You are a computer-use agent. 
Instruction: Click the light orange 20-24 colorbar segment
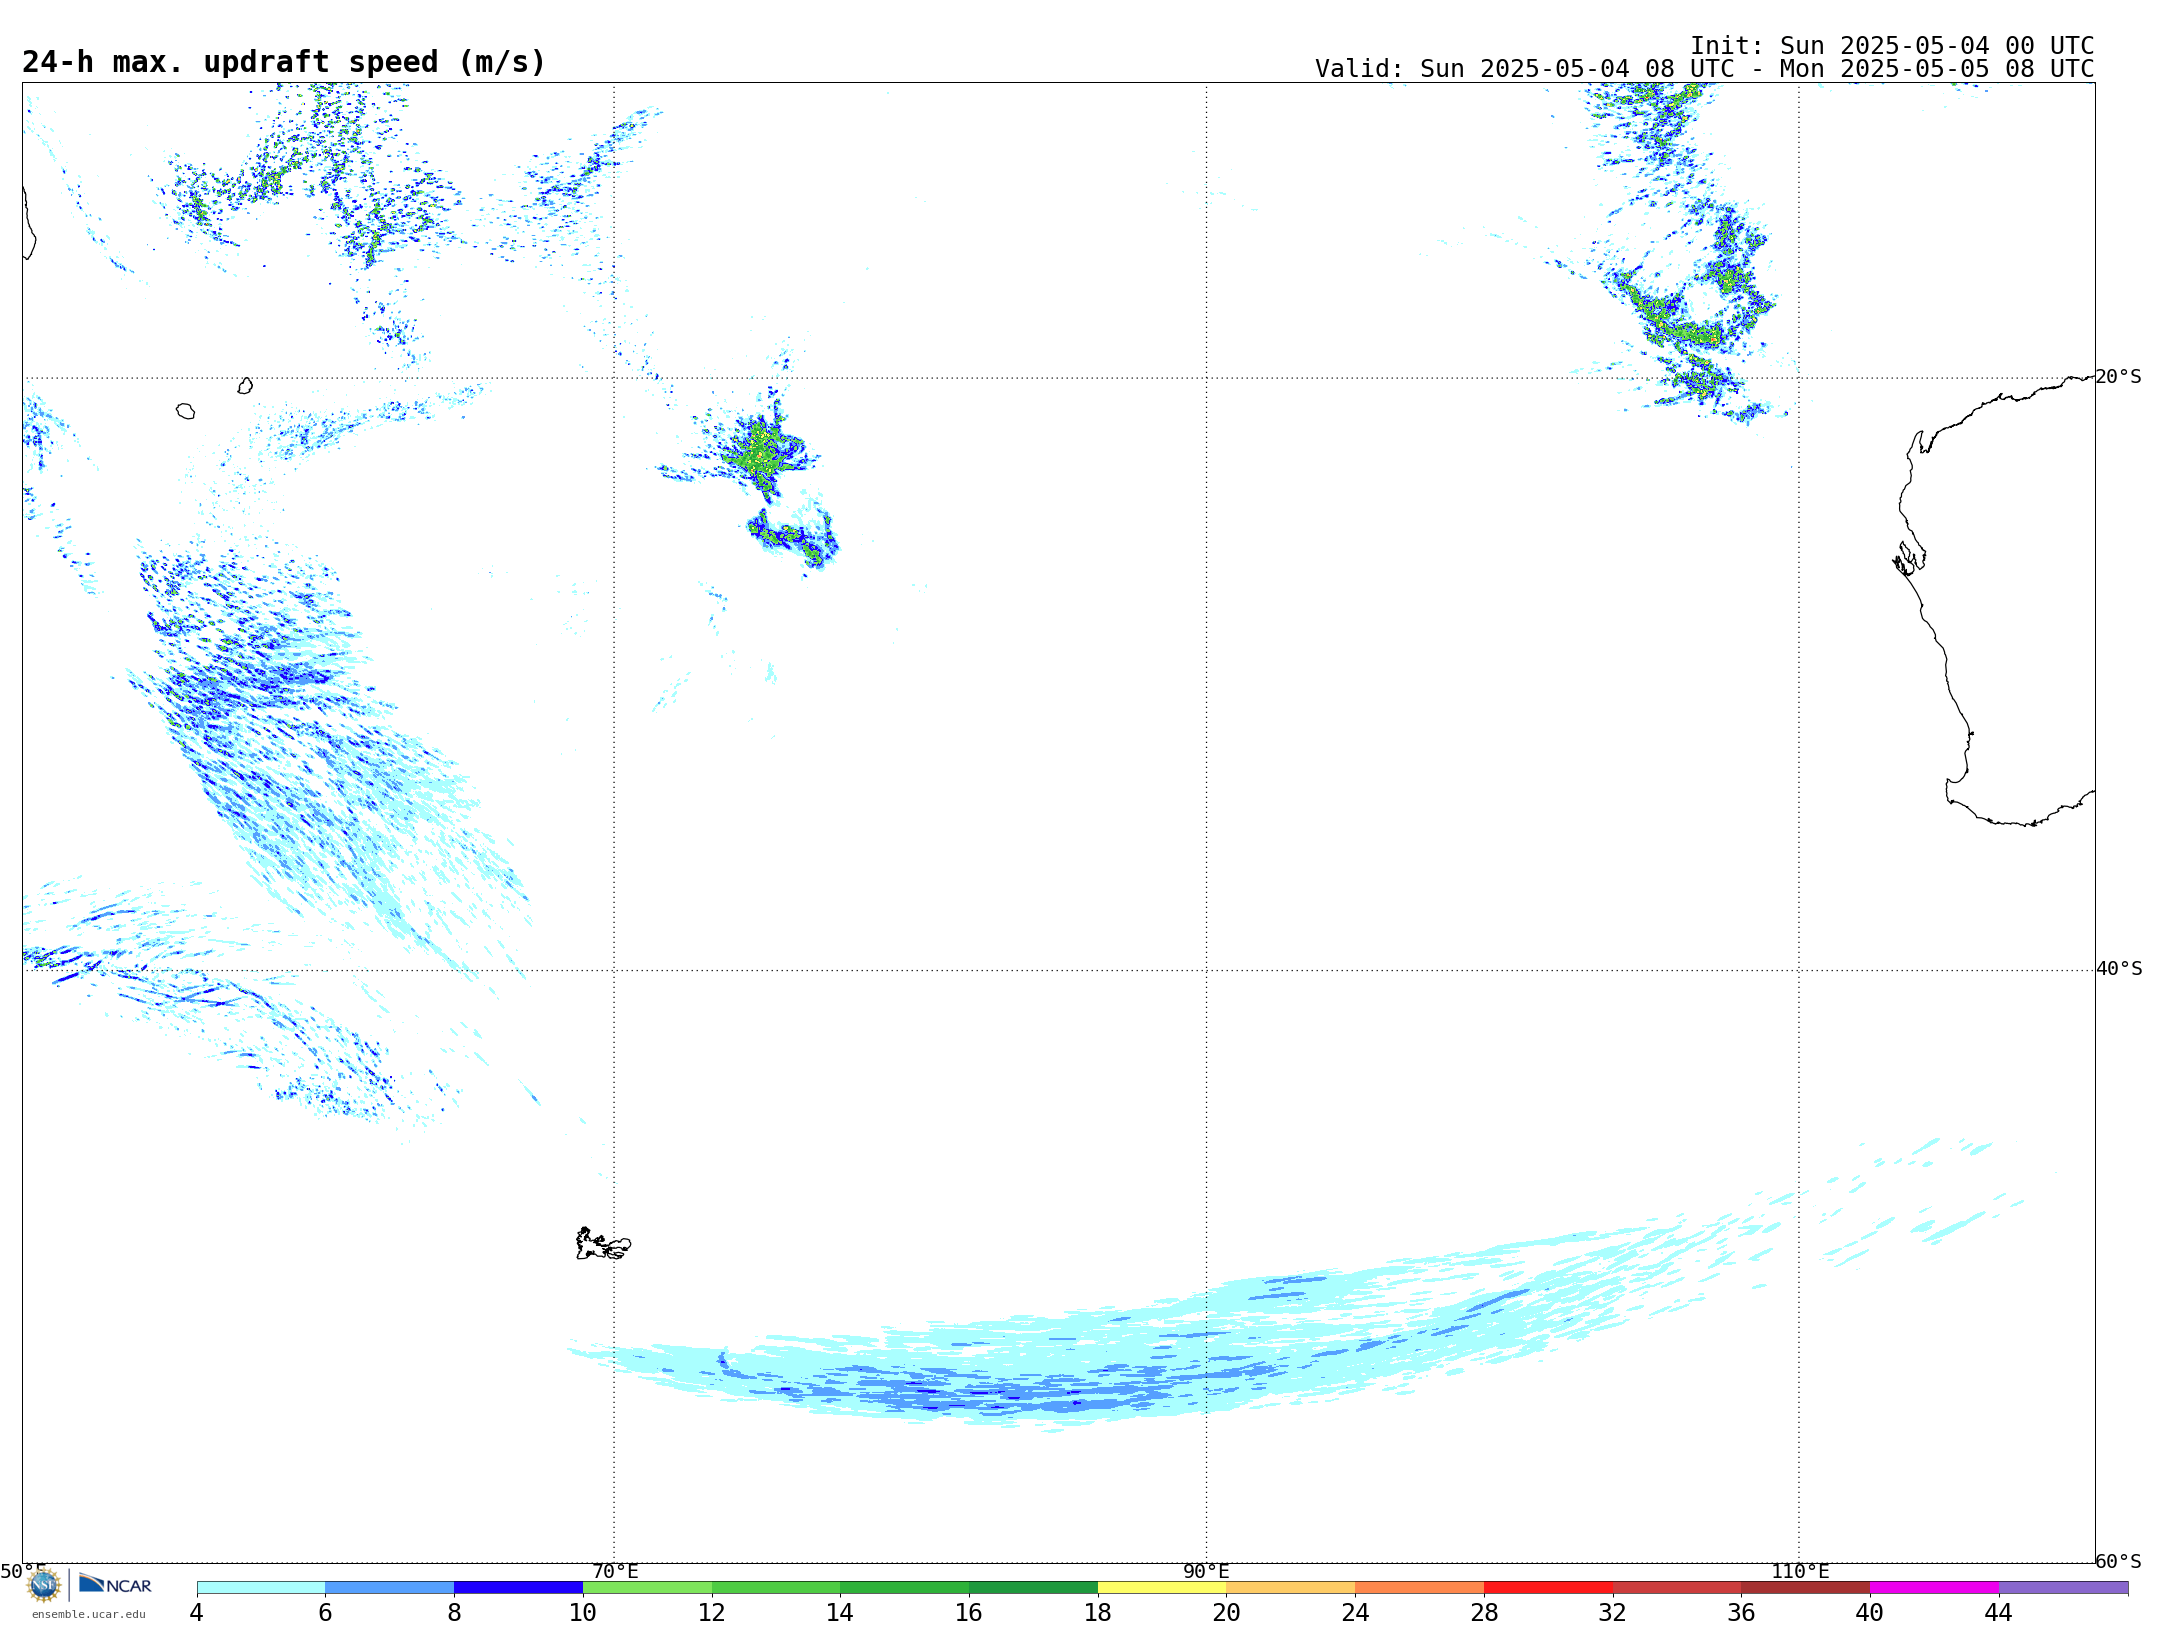point(1291,1587)
